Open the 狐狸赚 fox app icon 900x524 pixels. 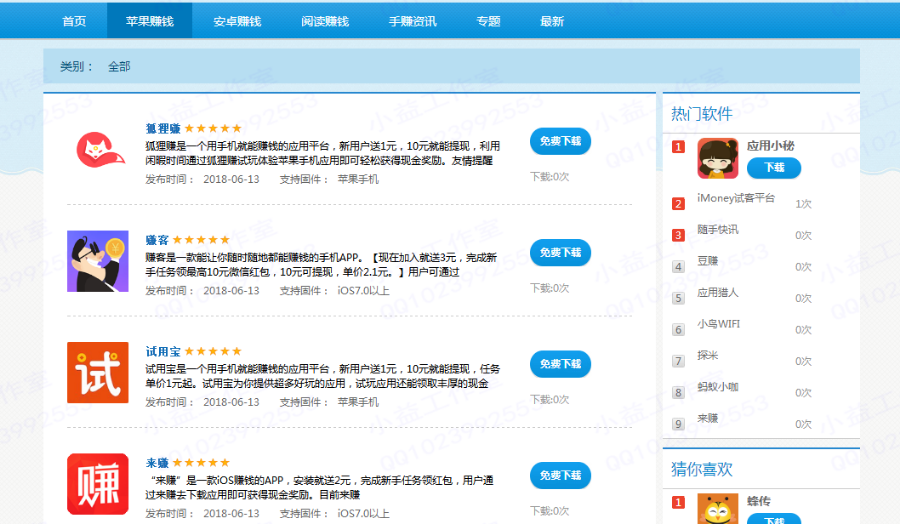[100, 150]
